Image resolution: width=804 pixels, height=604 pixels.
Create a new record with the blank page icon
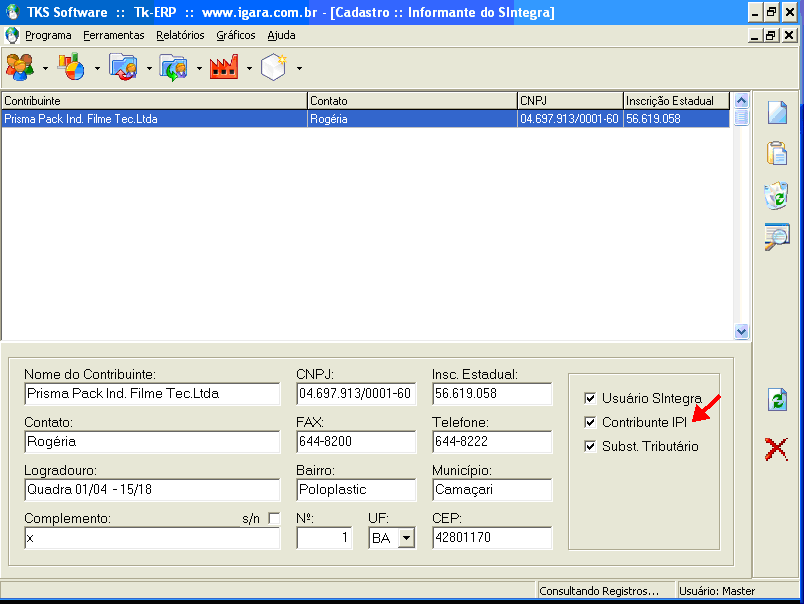click(x=777, y=112)
